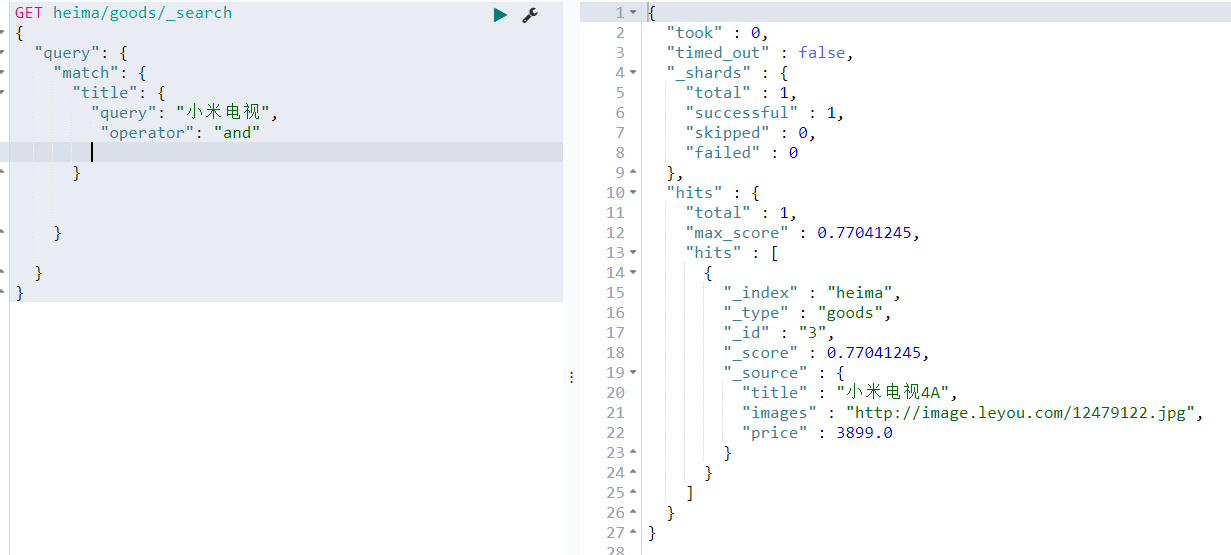Click the "_score" line in the hit
The width and height of the screenshot is (1231, 555).
827,353
